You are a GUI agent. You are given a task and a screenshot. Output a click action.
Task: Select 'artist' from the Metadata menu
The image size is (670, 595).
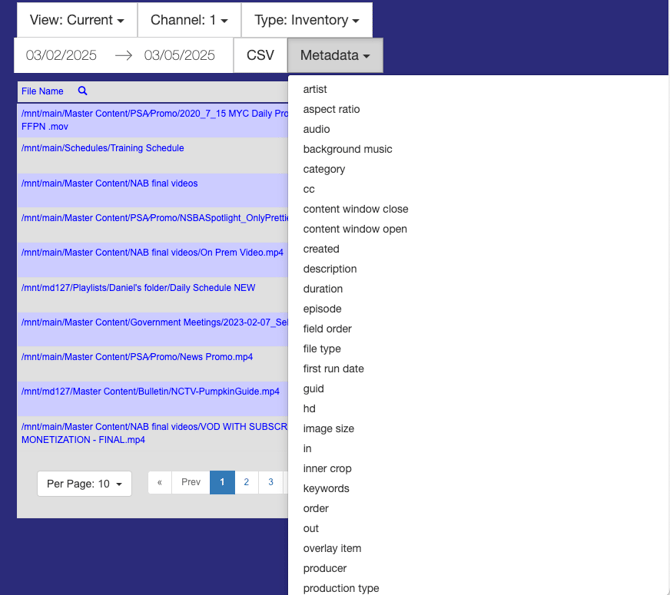click(315, 89)
